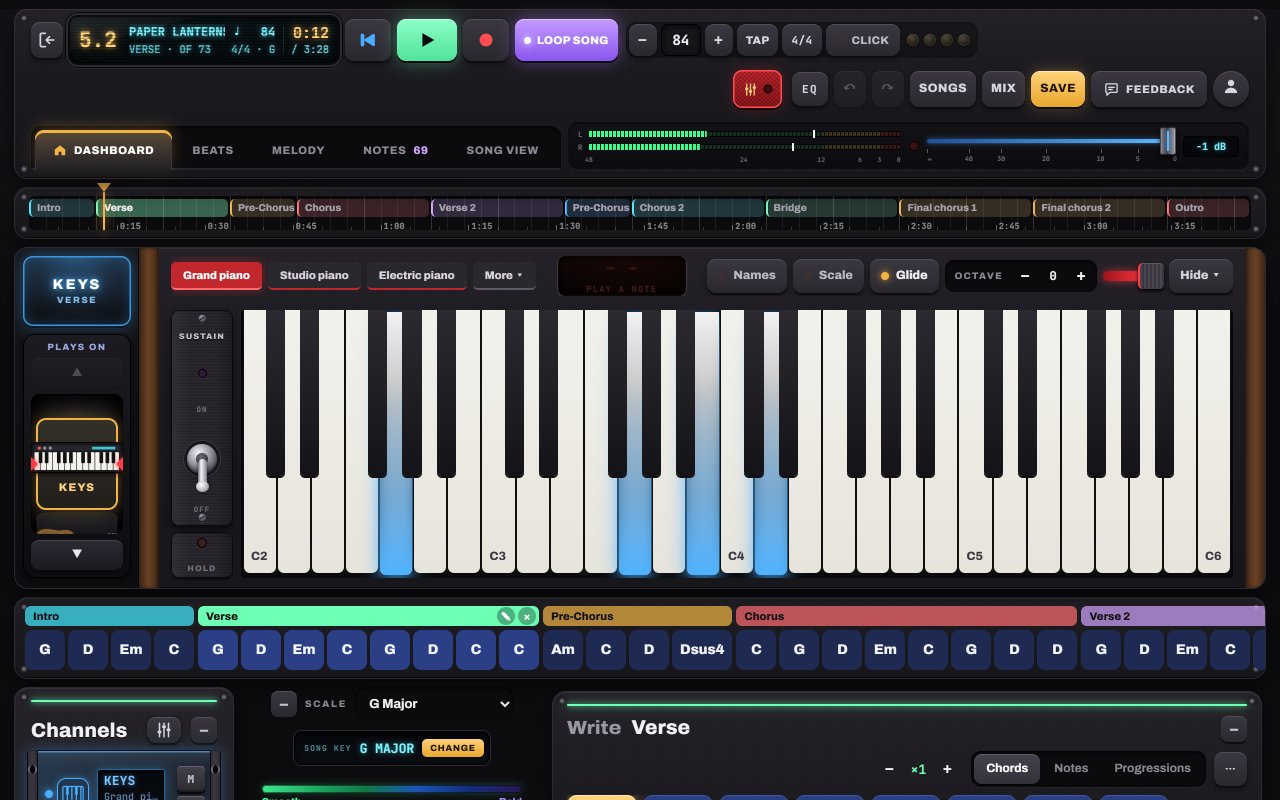Click the exit arrow icon beside the song display
This screenshot has width=1280, height=800.
click(x=46, y=40)
